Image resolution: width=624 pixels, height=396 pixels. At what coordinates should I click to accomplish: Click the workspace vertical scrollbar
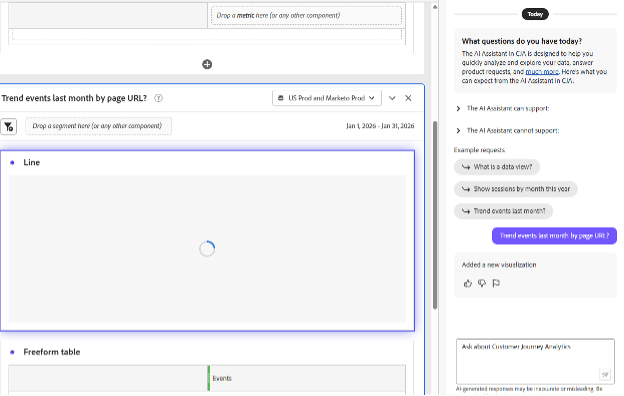[435, 215]
